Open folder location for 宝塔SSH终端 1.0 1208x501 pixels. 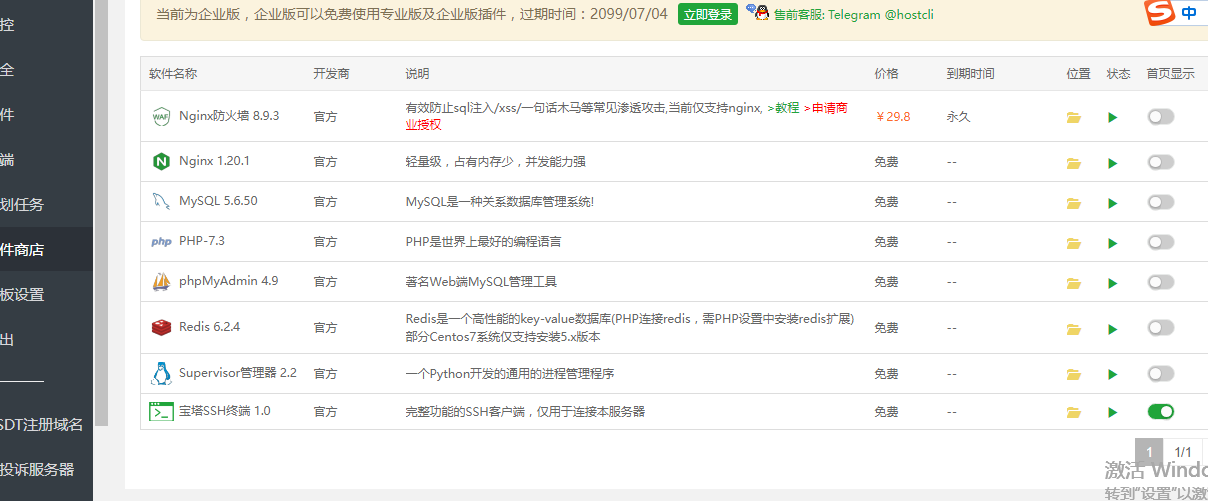1074,412
